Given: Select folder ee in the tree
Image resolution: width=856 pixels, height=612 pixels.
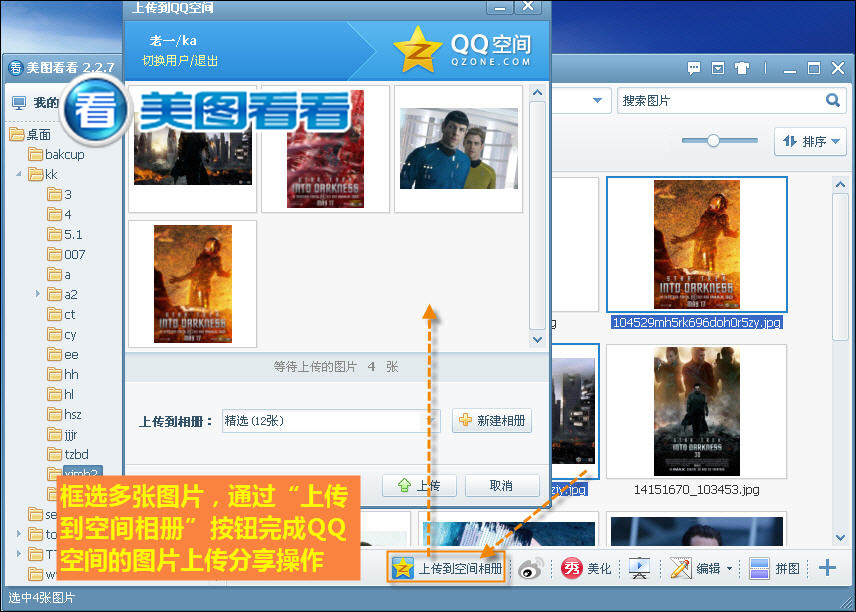Looking at the screenshot, I should (63, 354).
